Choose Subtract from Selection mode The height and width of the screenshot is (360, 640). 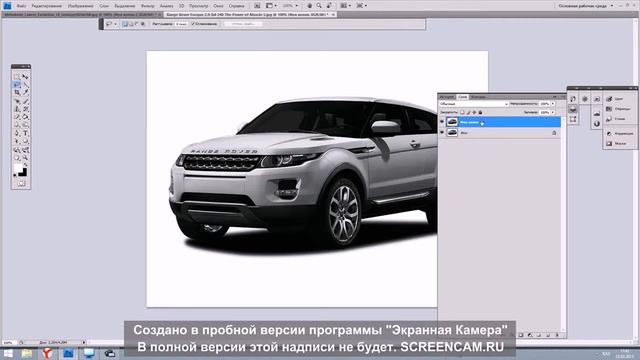(x=137, y=24)
